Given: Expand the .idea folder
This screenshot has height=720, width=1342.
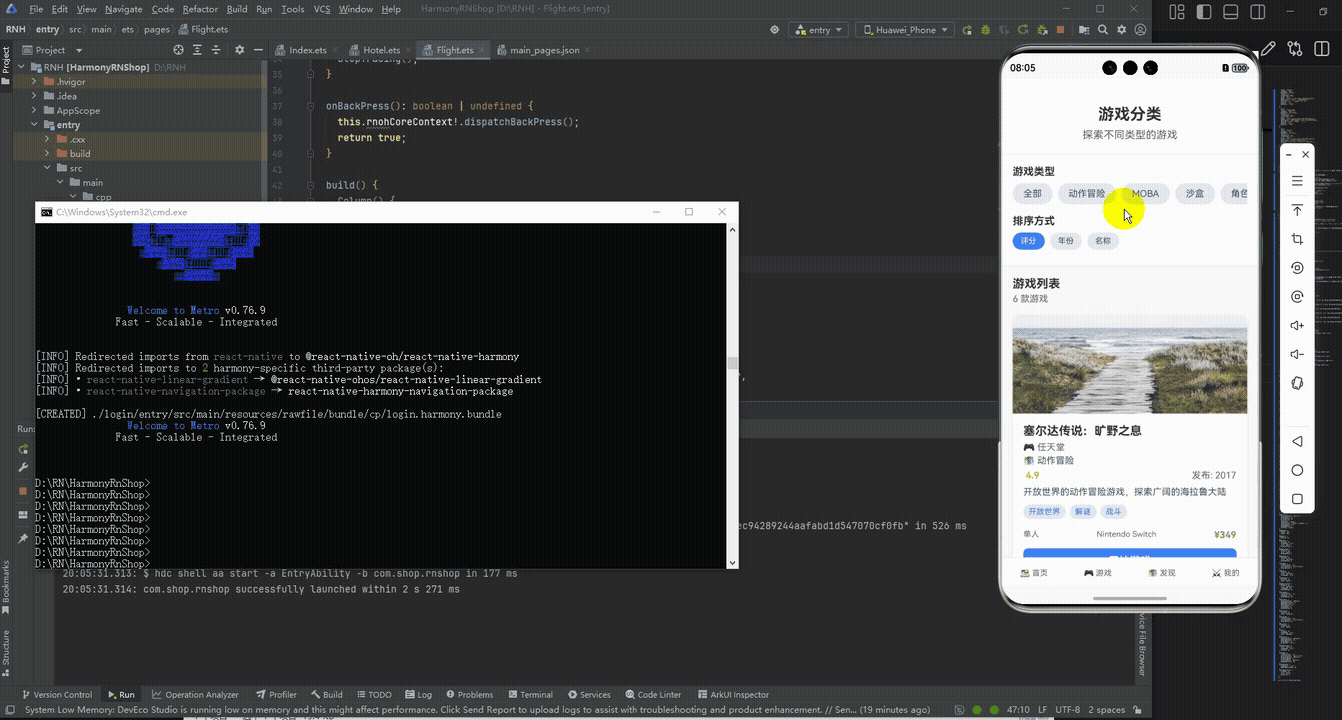Looking at the screenshot, I should pyautogui.click(x=35, y=96).
